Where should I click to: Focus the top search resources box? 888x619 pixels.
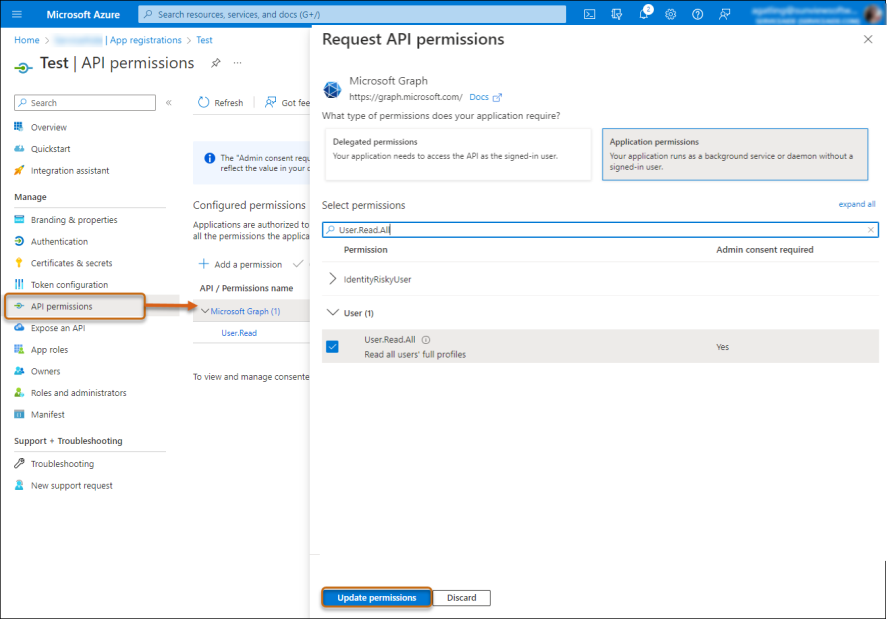[x=352, y=14]
